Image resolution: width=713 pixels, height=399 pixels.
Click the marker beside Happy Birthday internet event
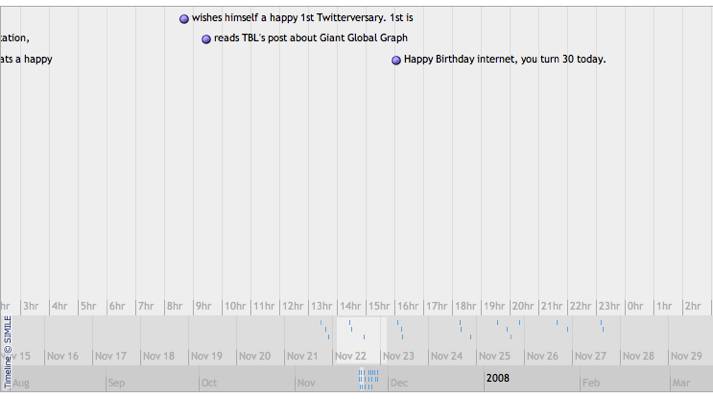pos(396,60)
